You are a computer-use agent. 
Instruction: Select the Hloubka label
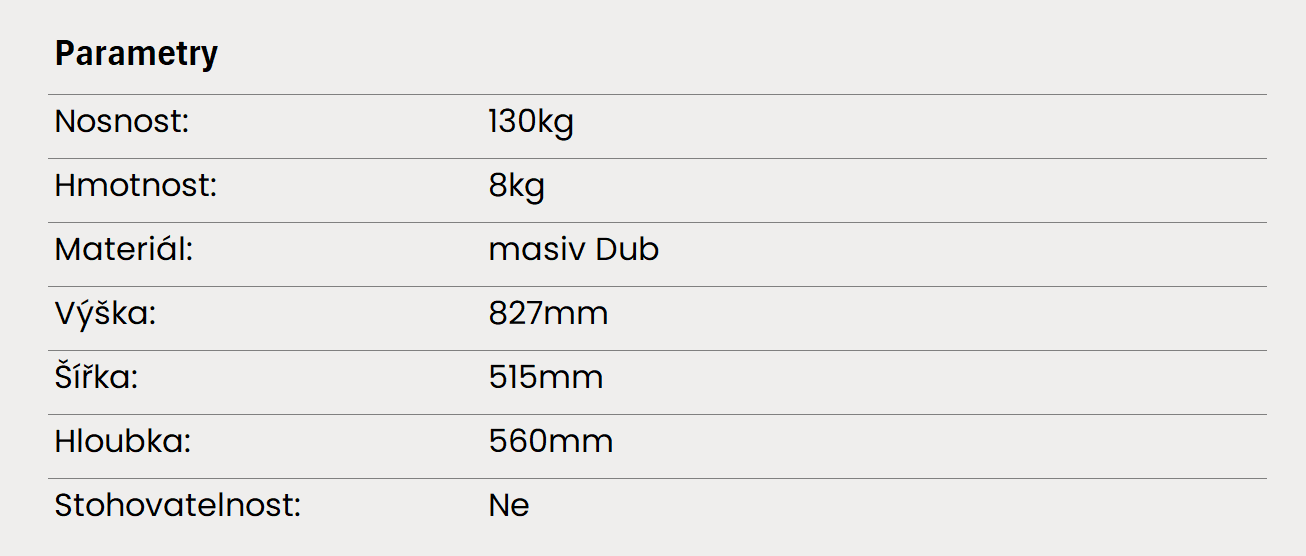click(x=123, y=442)
